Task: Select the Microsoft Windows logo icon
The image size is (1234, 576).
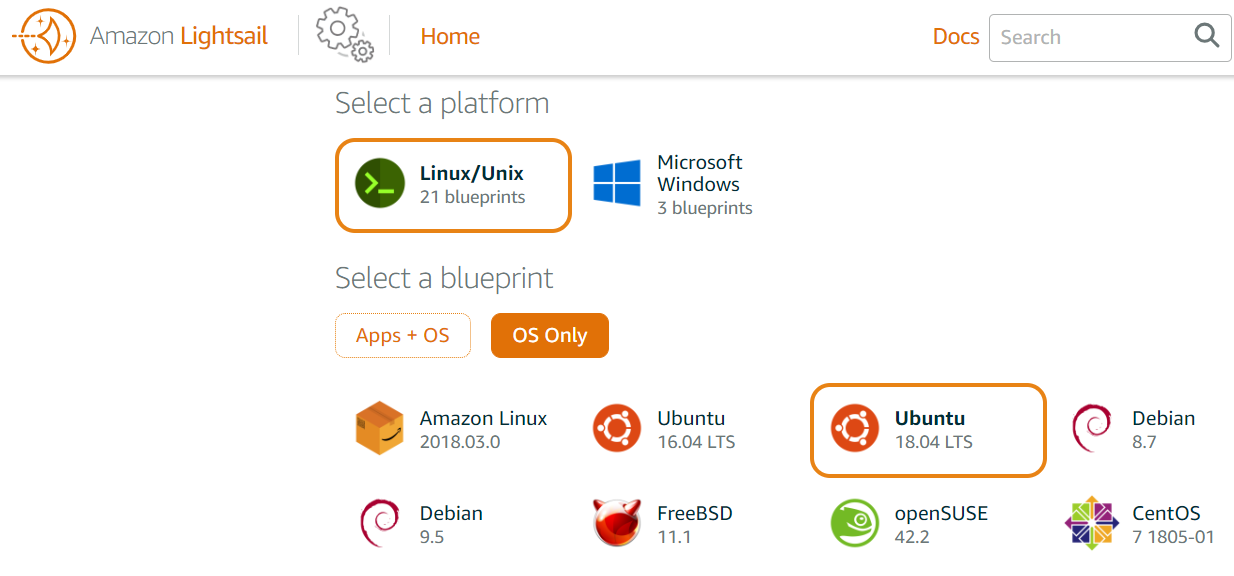Action: click(x=617, y=184)
